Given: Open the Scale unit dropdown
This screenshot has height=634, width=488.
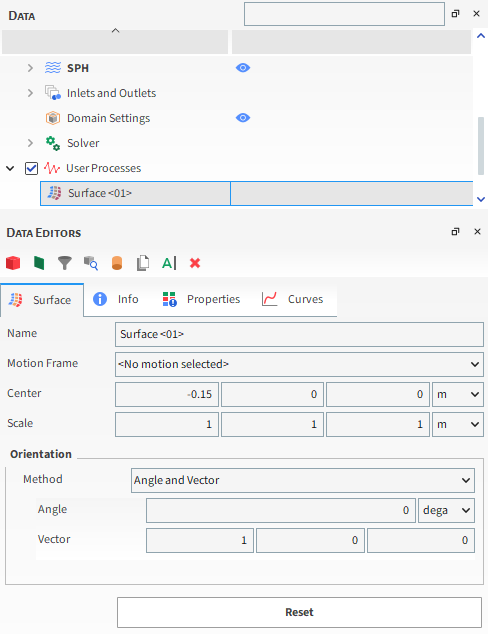Looking at the screenshot, I should (458, 424).
